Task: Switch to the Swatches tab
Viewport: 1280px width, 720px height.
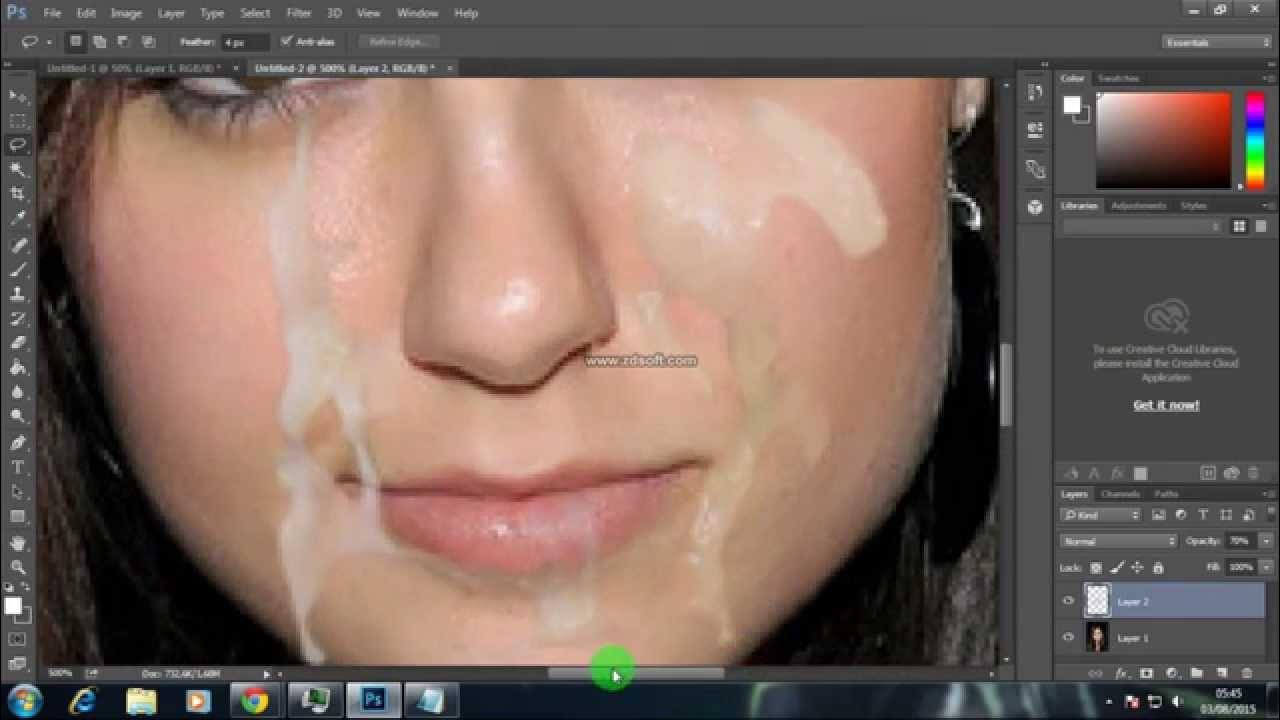Action: point(1118,78)
